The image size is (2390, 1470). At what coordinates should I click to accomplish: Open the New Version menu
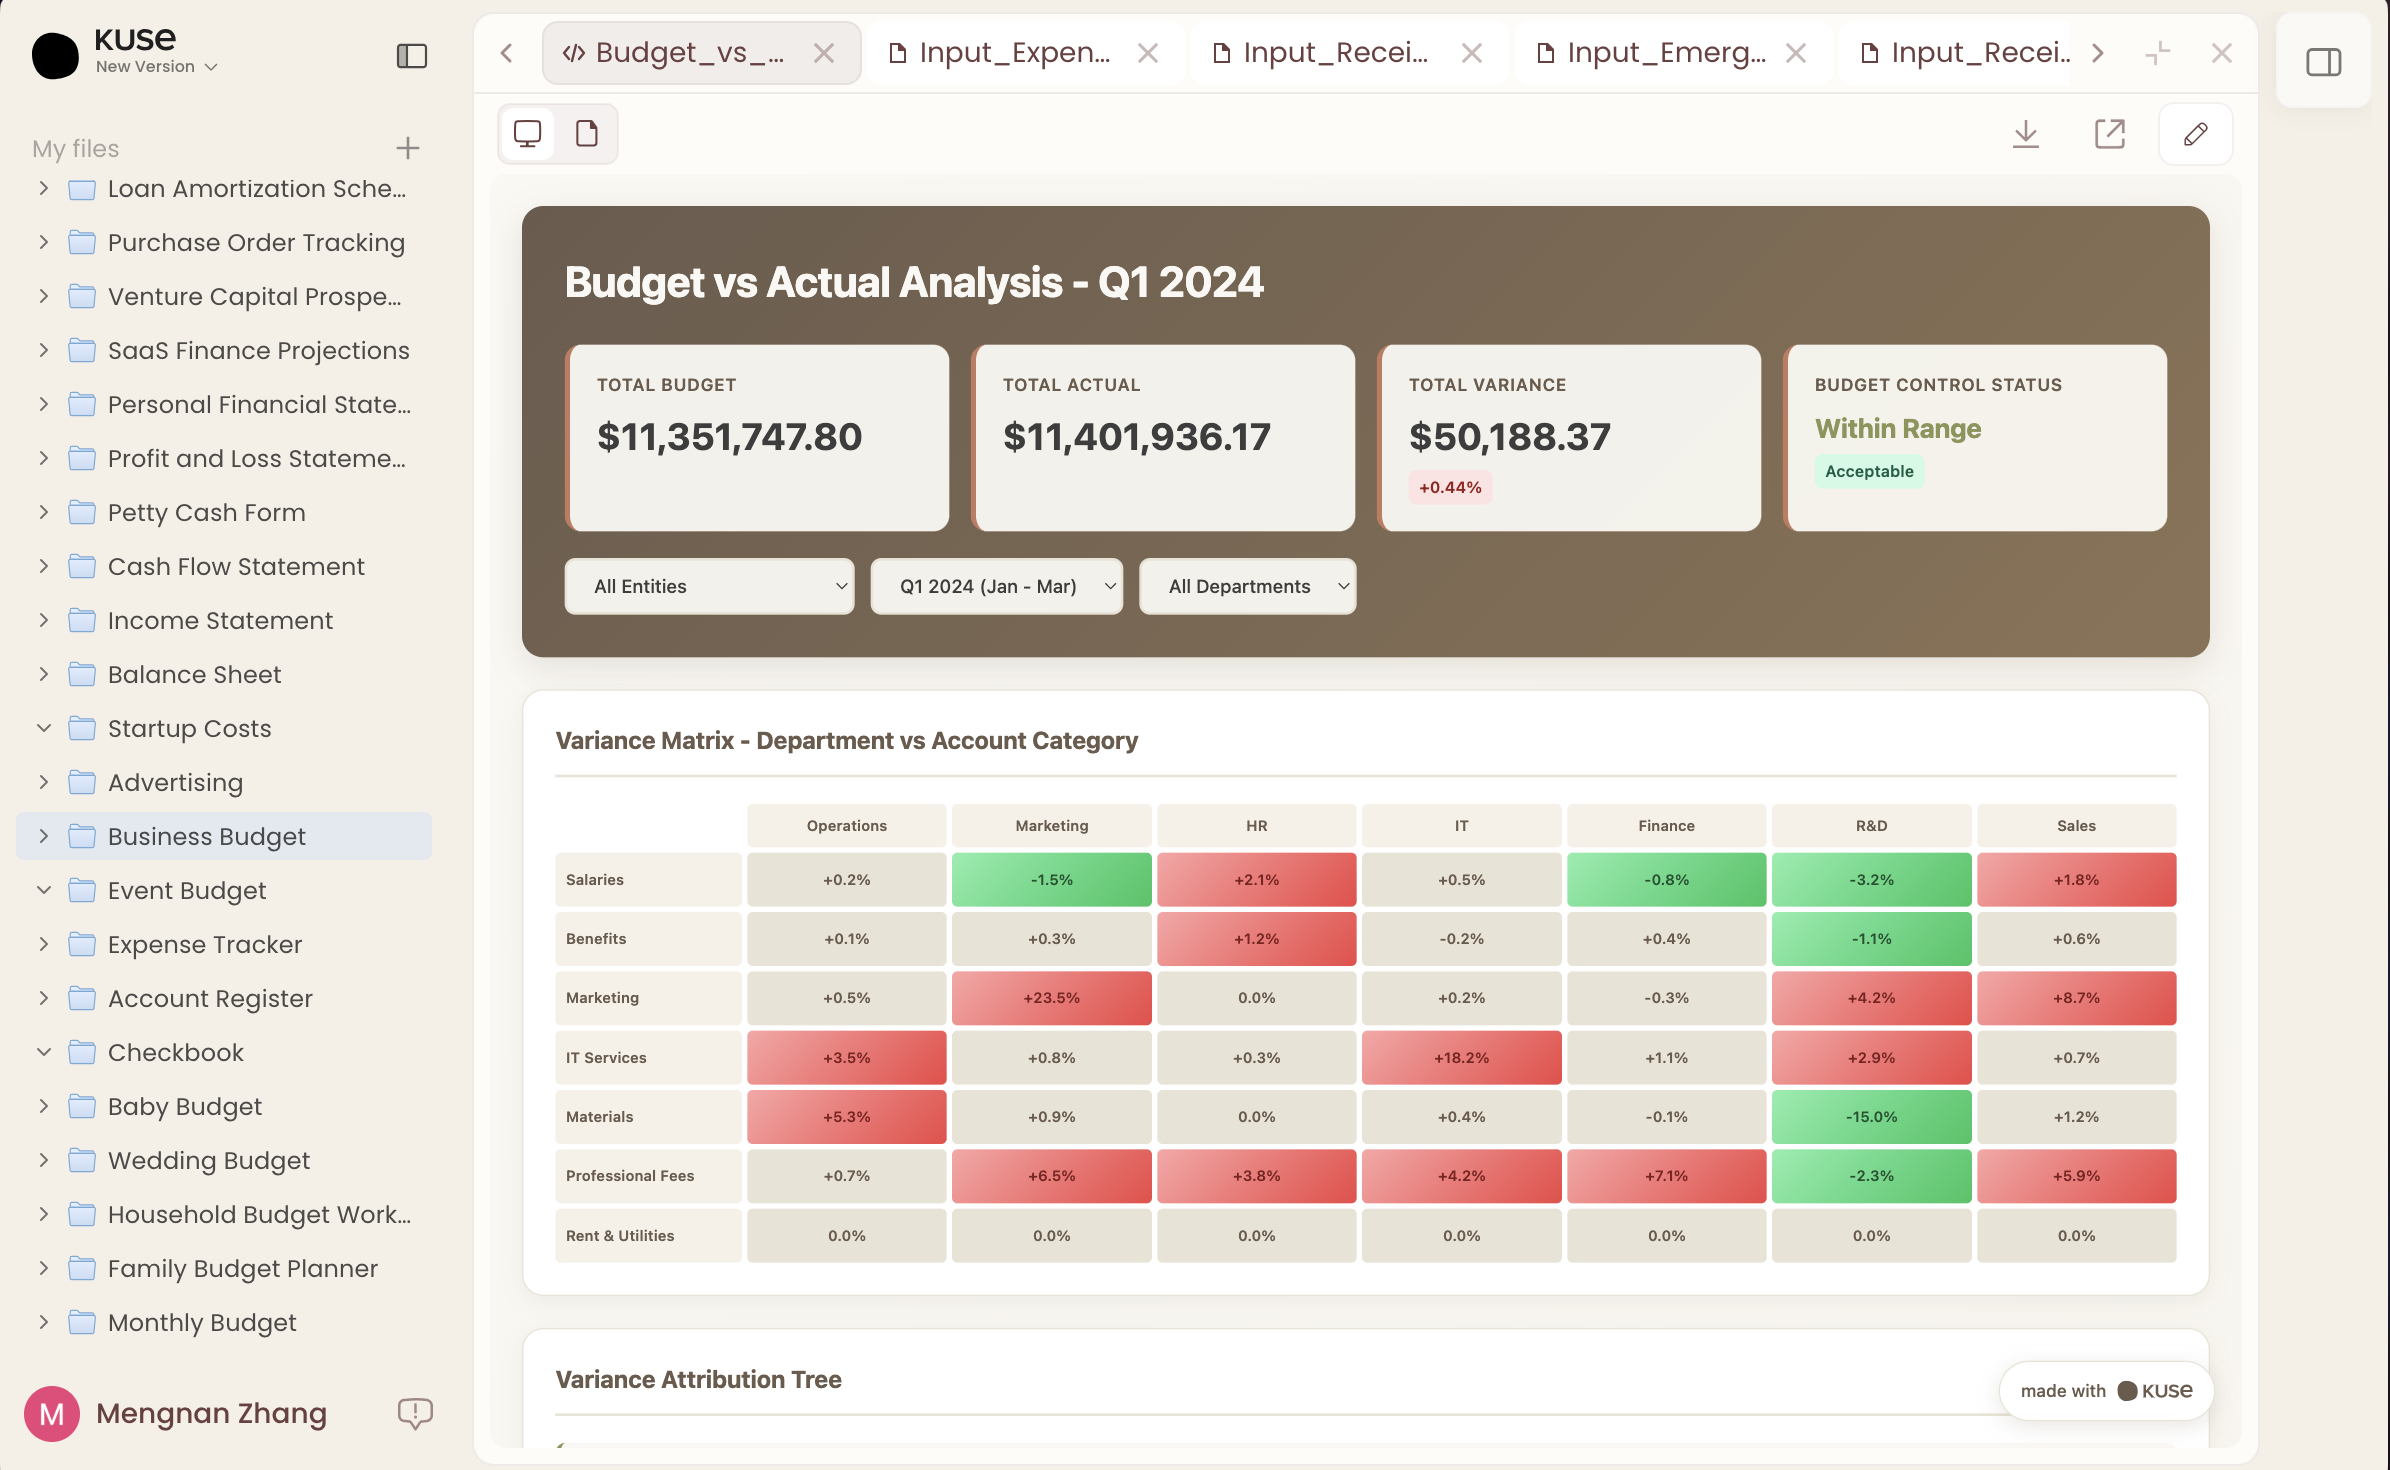coord(156,67)
